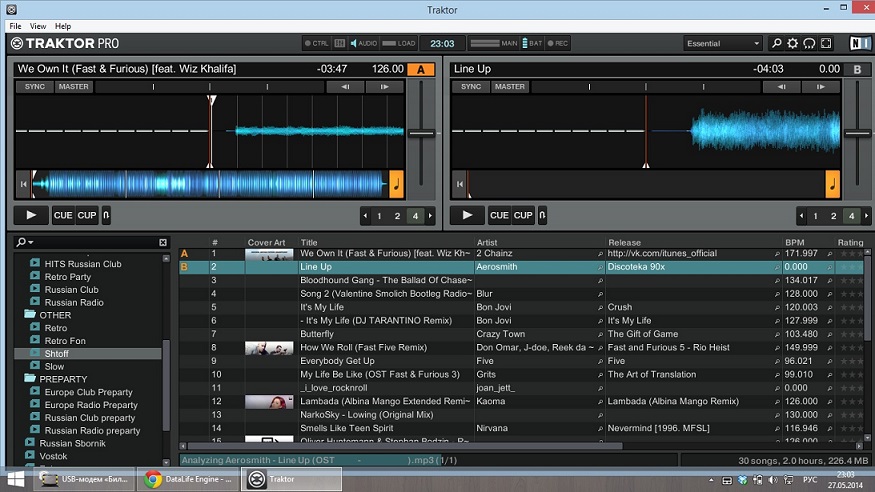Viewport: 875px width, 492px height.
Task: Sort track list by Title column
Action: (309, 243)
